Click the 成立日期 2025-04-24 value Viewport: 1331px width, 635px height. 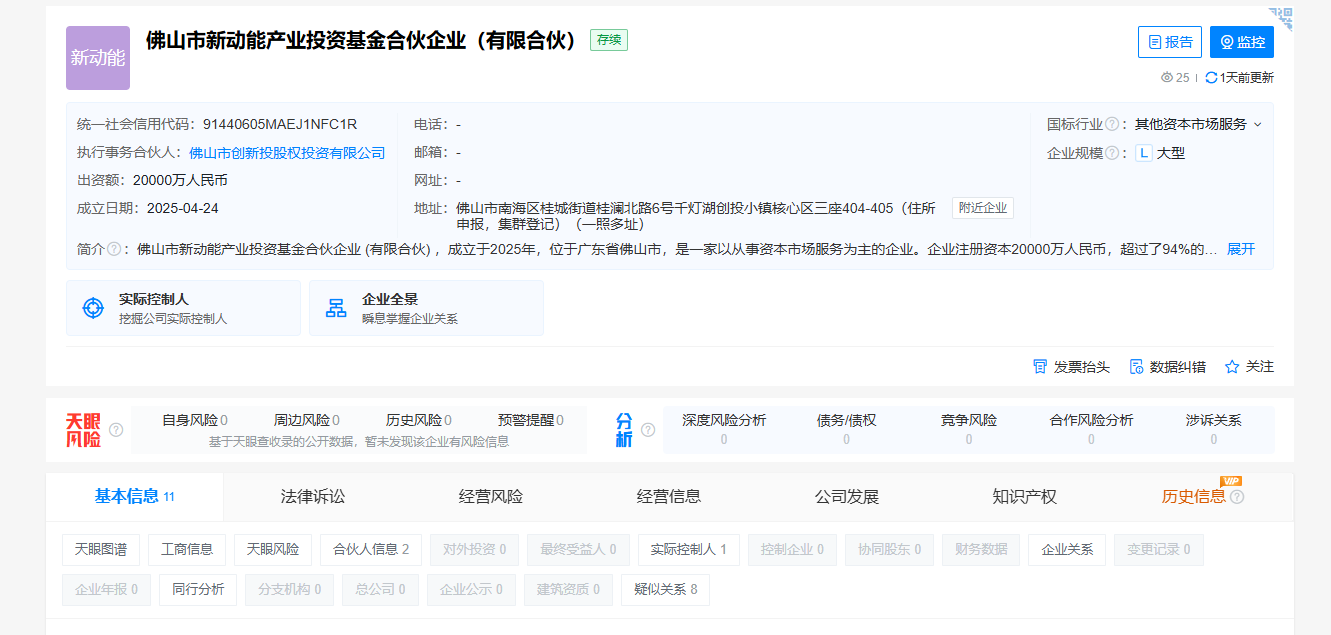[x=183, y=209]
